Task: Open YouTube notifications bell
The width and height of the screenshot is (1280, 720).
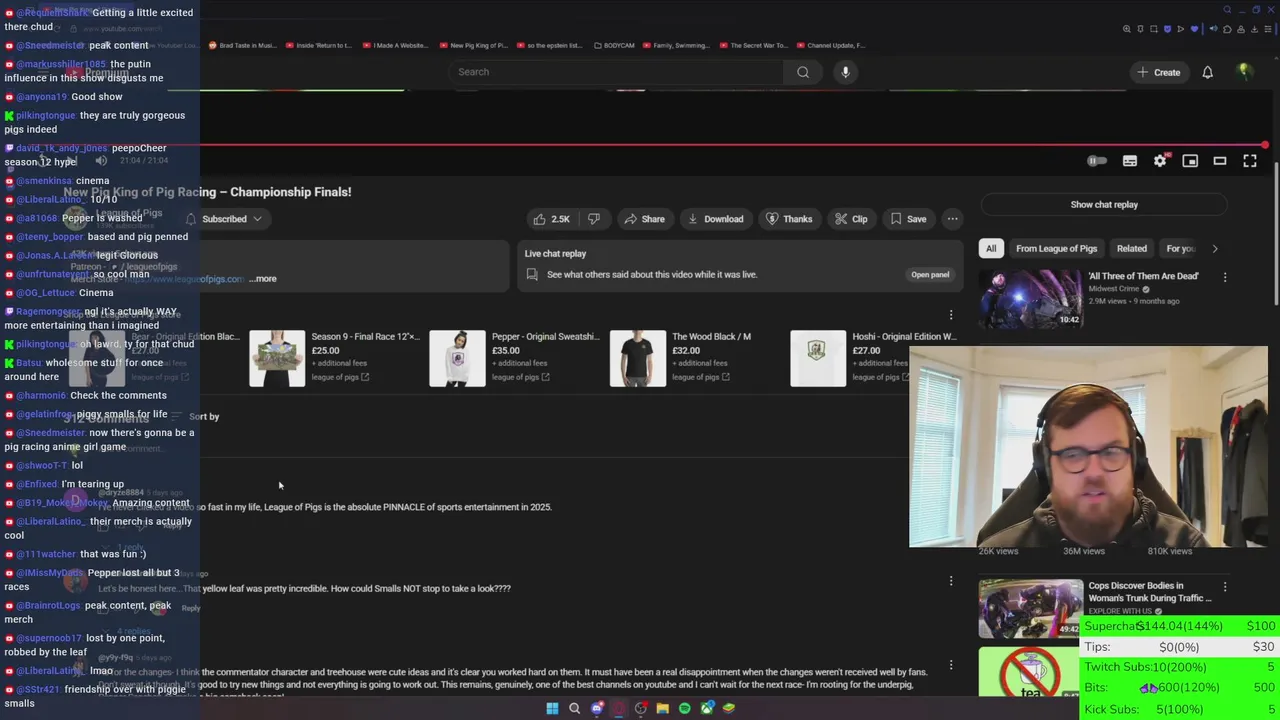Action: click(1207, 72)
